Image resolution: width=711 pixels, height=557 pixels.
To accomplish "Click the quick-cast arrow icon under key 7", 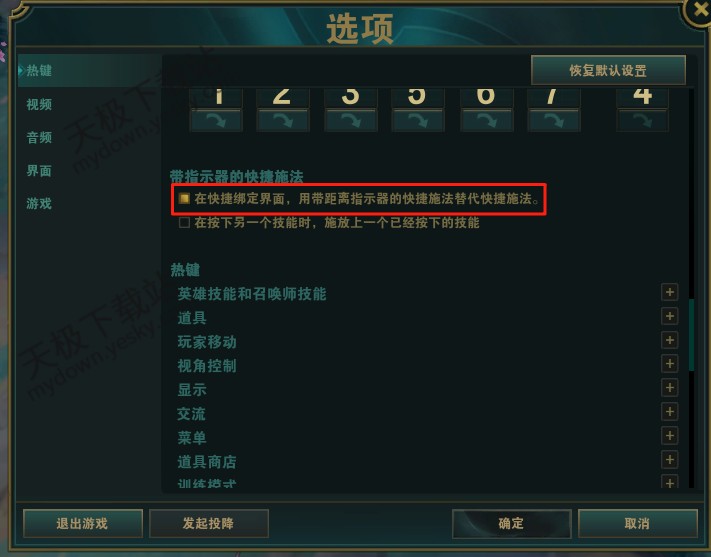I will click(554, 120).
